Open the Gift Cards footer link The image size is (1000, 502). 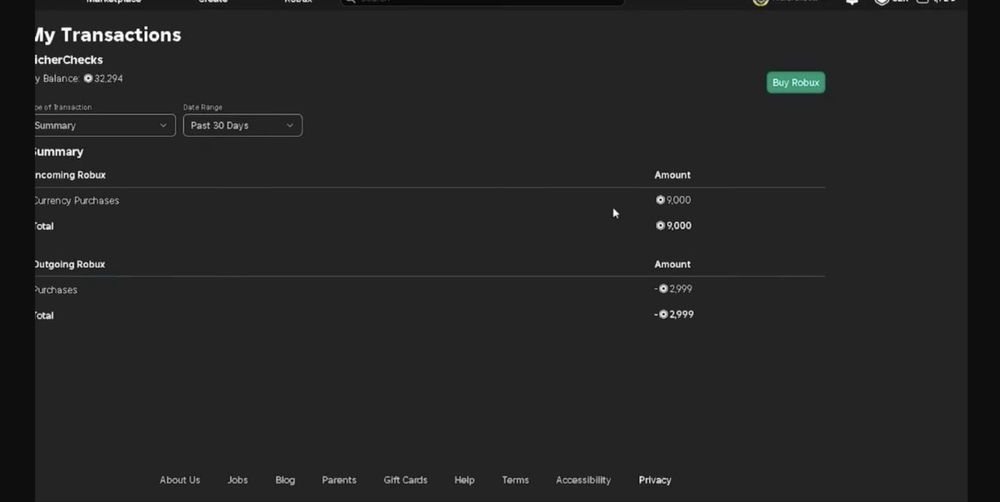coord(405,480)
